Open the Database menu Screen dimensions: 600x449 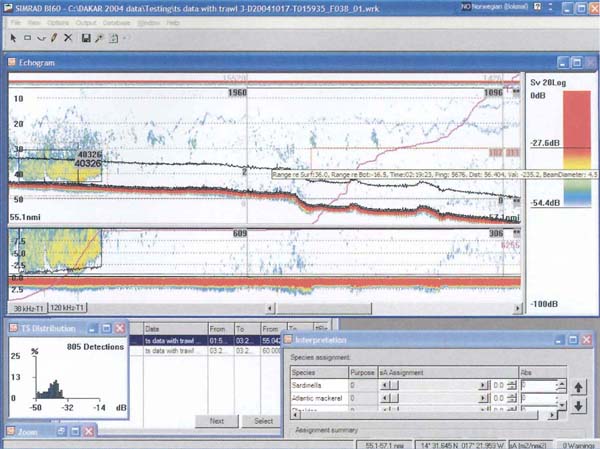pyautogui.click(x=116, y=21)
